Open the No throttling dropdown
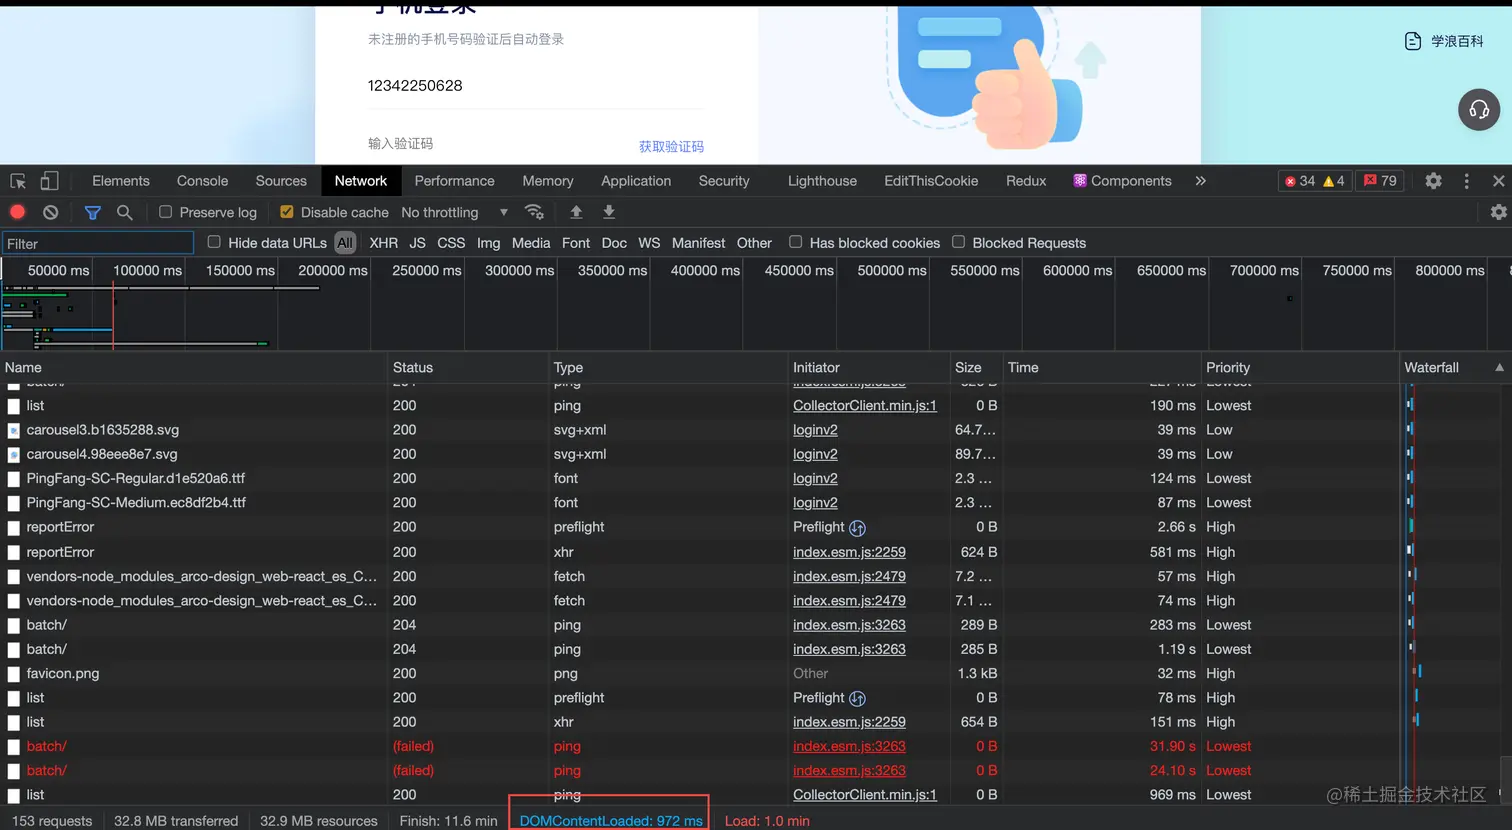Screen dimensions: 1512x830 (455, 212)
